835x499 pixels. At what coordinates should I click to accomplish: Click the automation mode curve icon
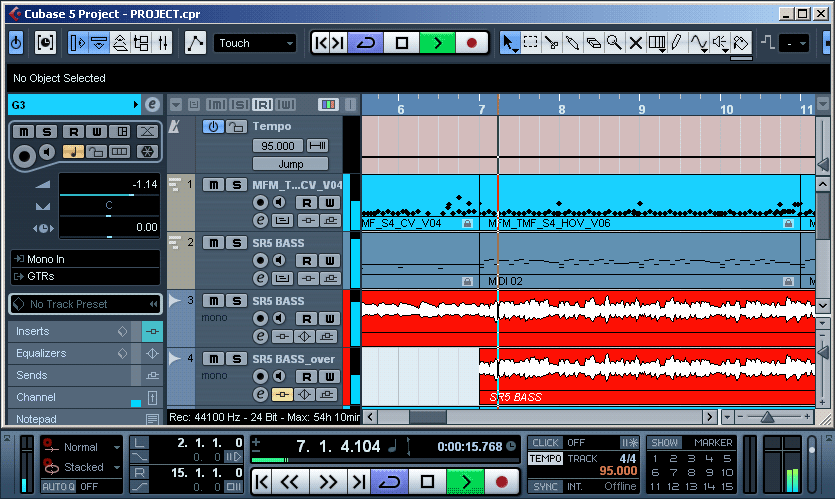point(195,43)
